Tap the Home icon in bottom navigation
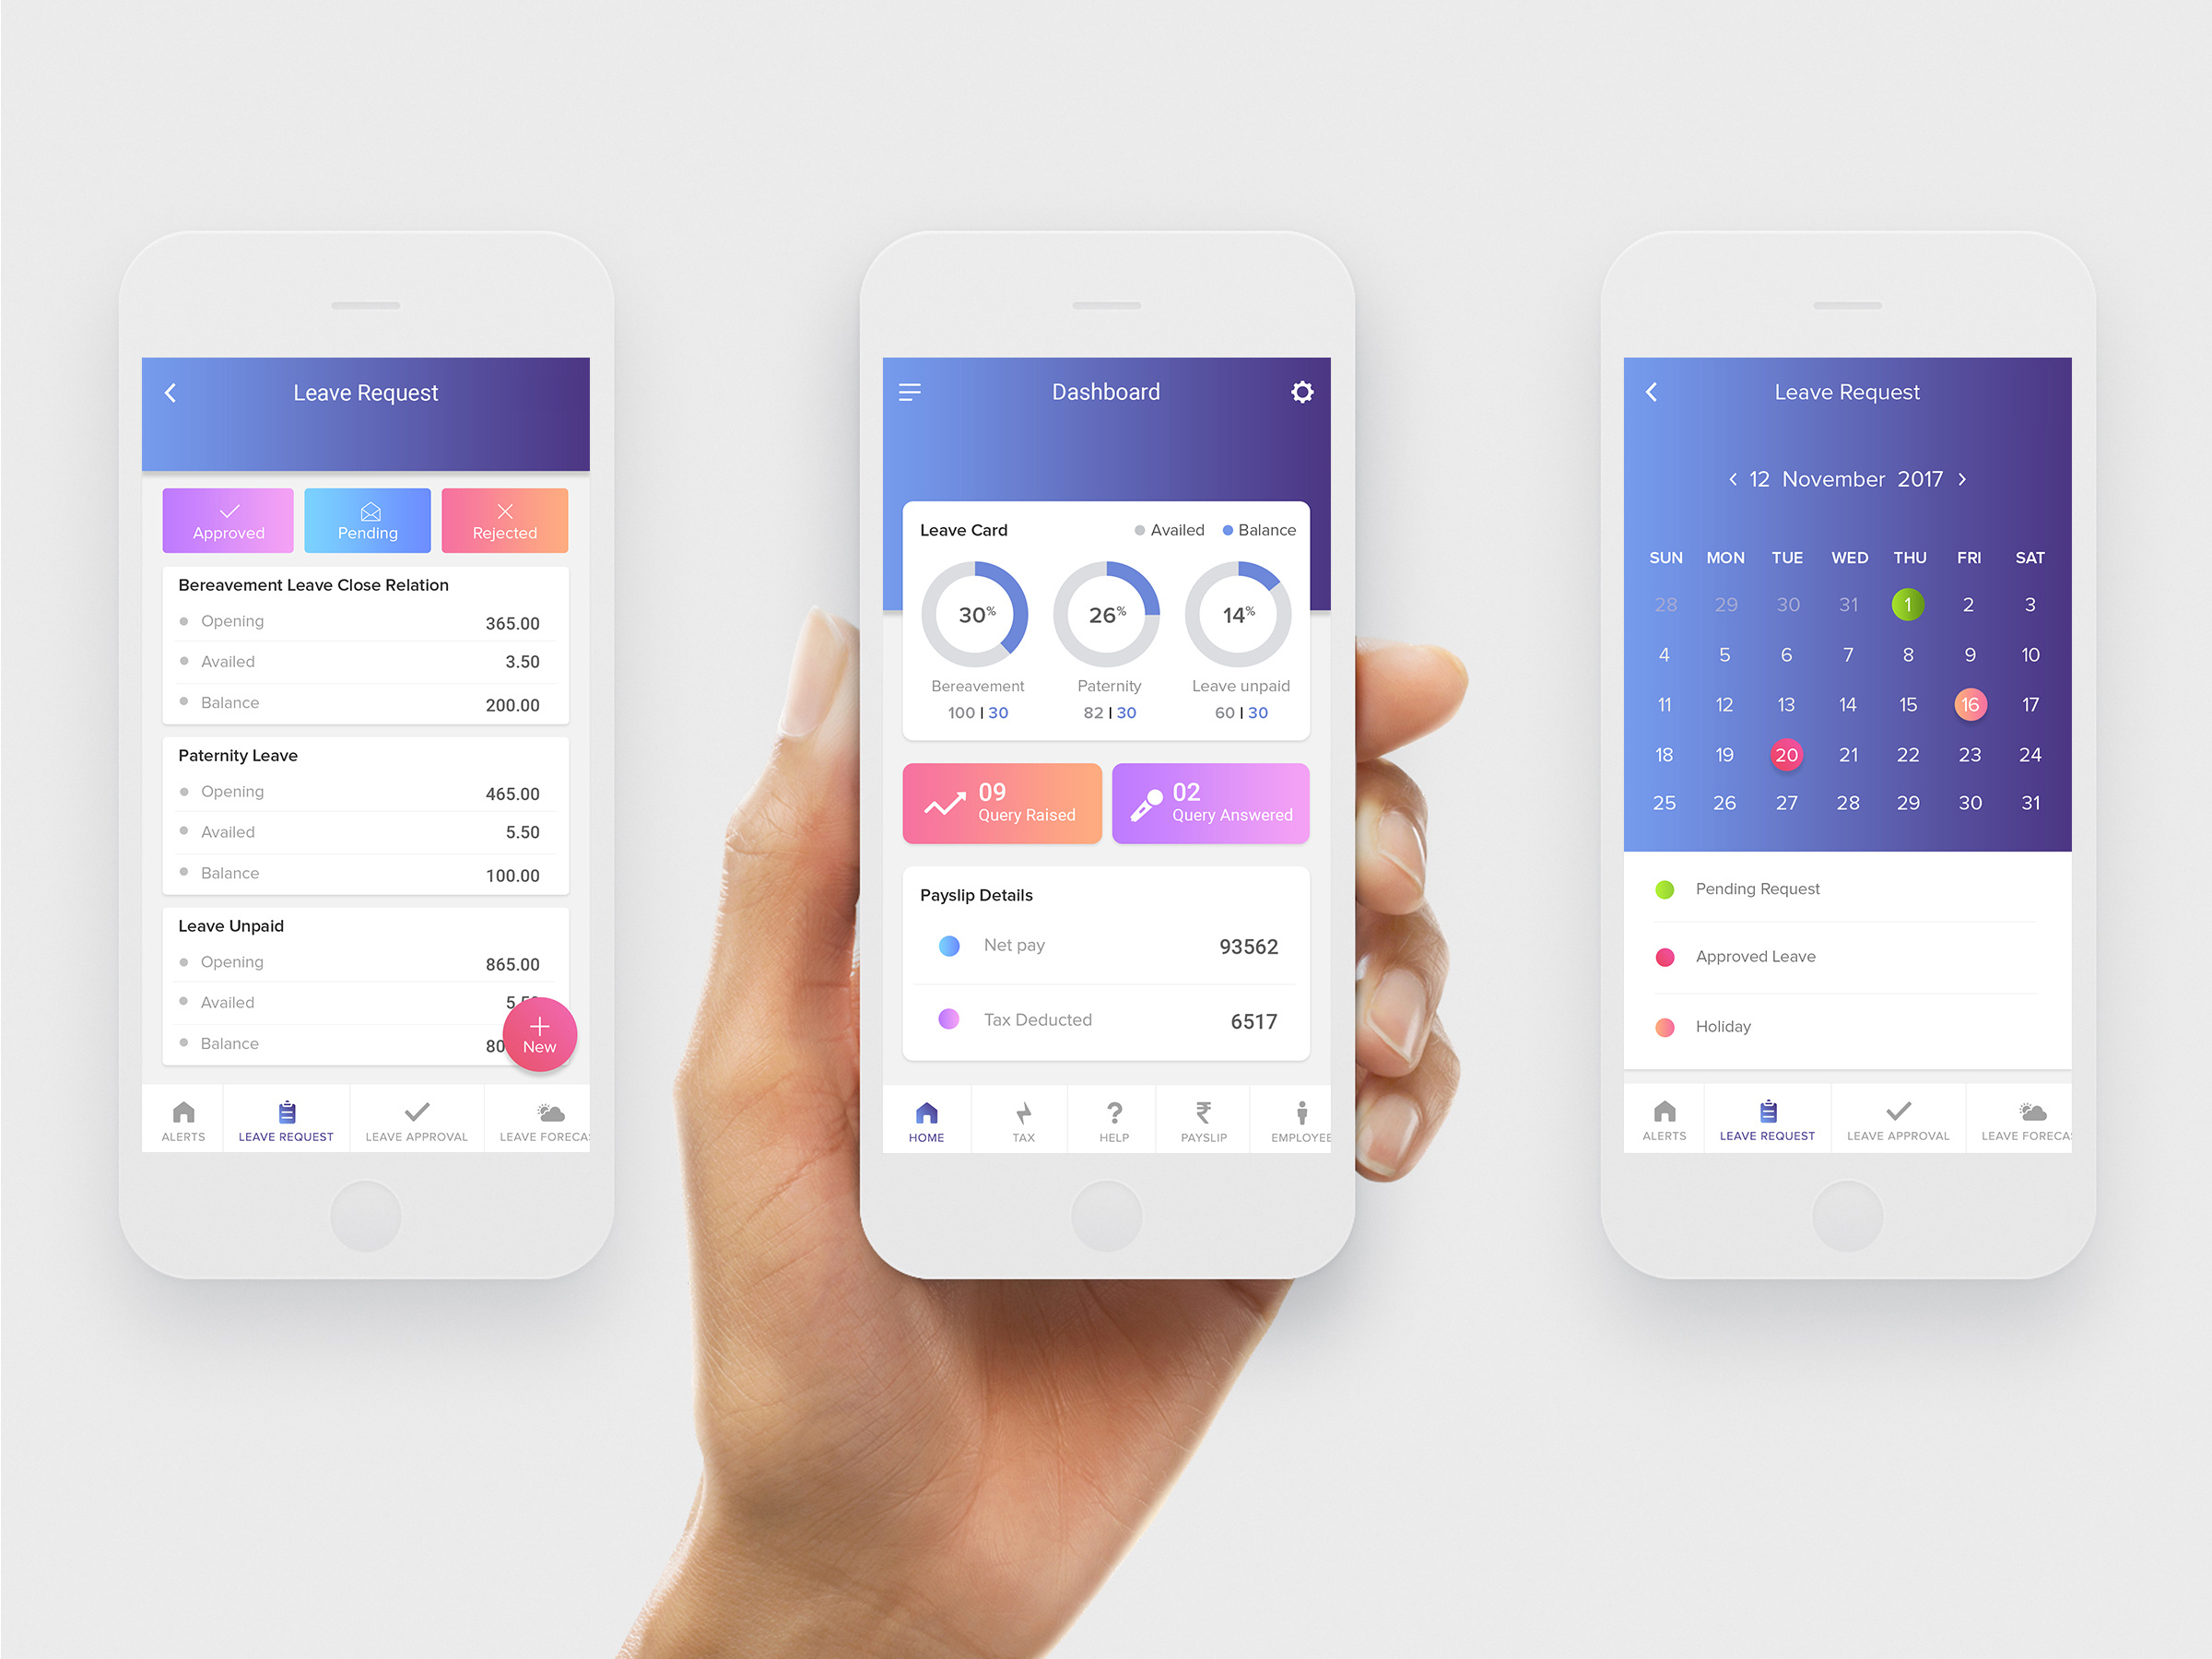This screenshot has height=1659, width=2212. (x=922, y=1123)
